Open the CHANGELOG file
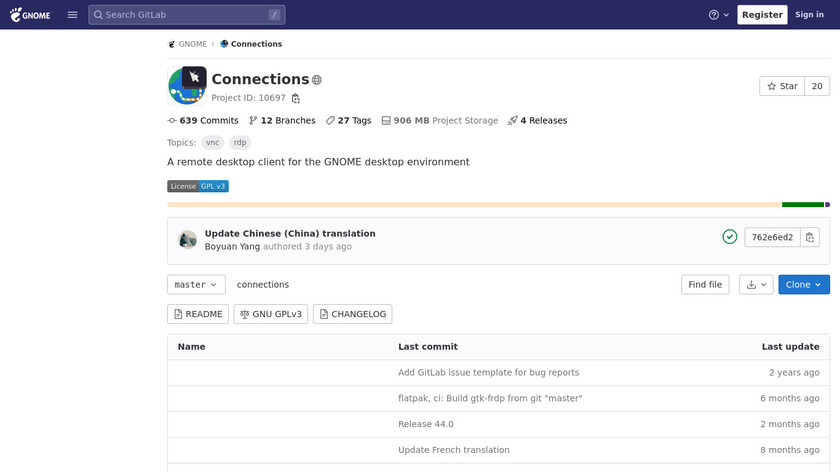 click(x=352, y=314)
